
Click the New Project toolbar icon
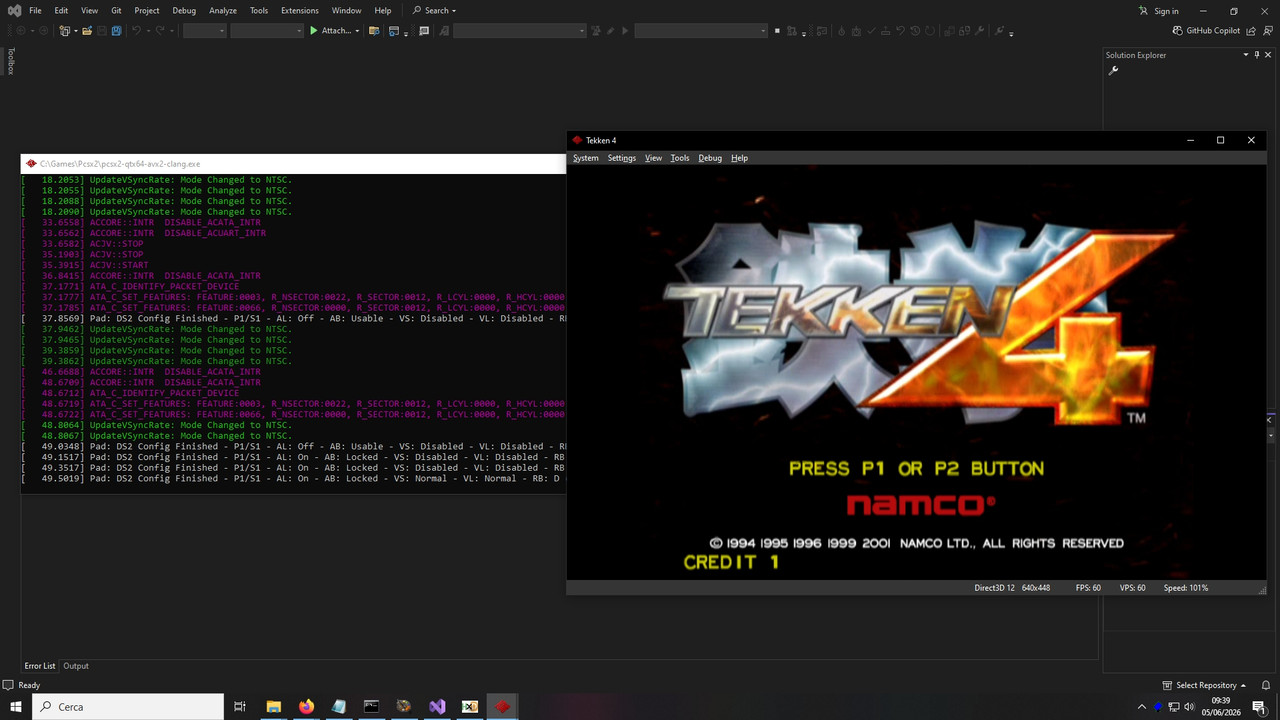tap(65, 31)
